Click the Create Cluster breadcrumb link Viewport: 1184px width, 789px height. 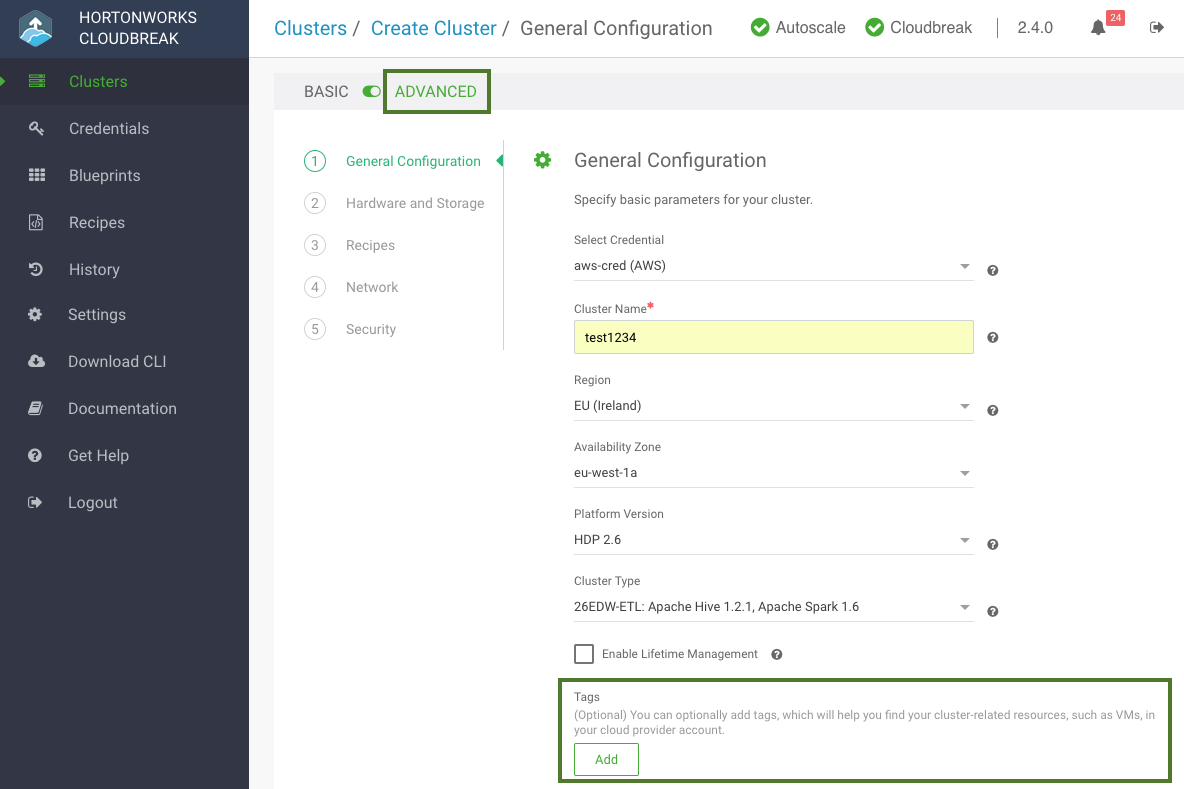point(433,28)
